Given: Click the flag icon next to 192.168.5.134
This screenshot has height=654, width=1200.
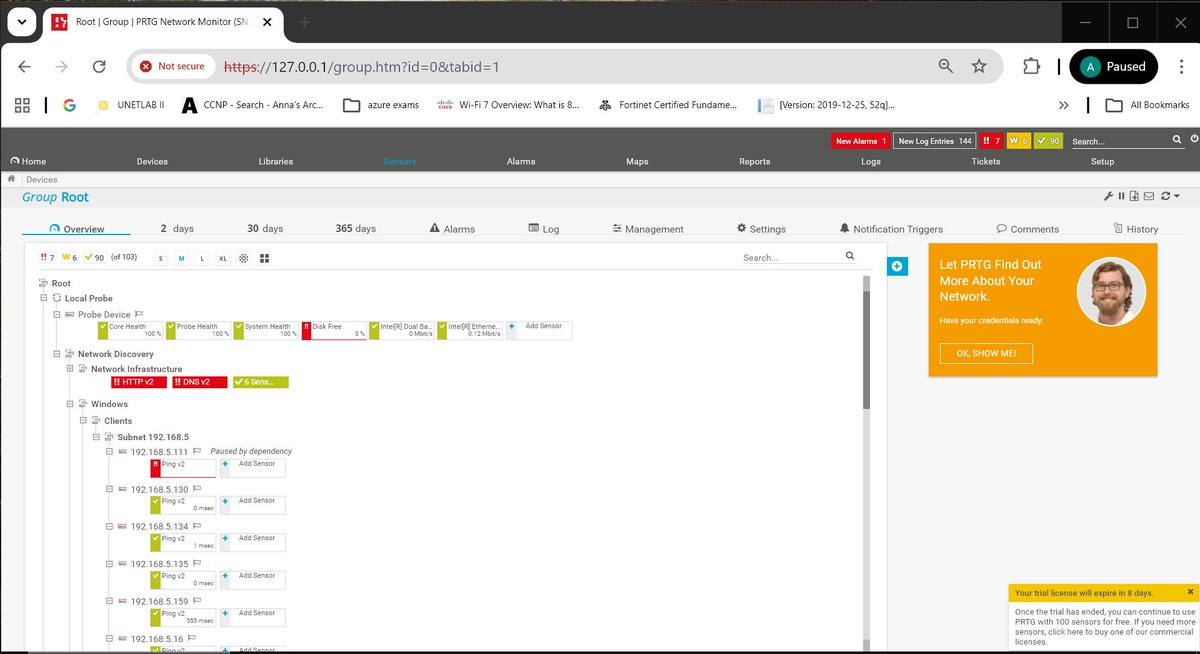Looking at the screenshot, I should [x=198, y=526].
